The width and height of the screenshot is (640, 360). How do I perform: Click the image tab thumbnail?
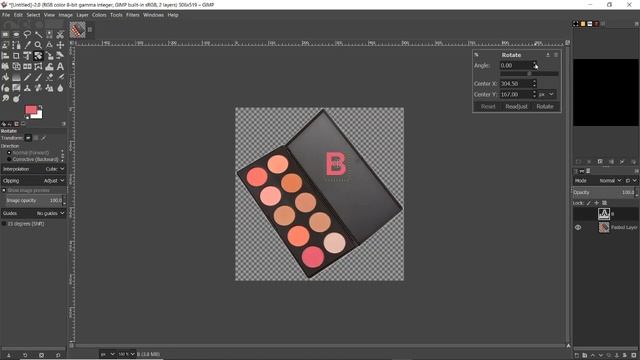[x=78, y=30]
